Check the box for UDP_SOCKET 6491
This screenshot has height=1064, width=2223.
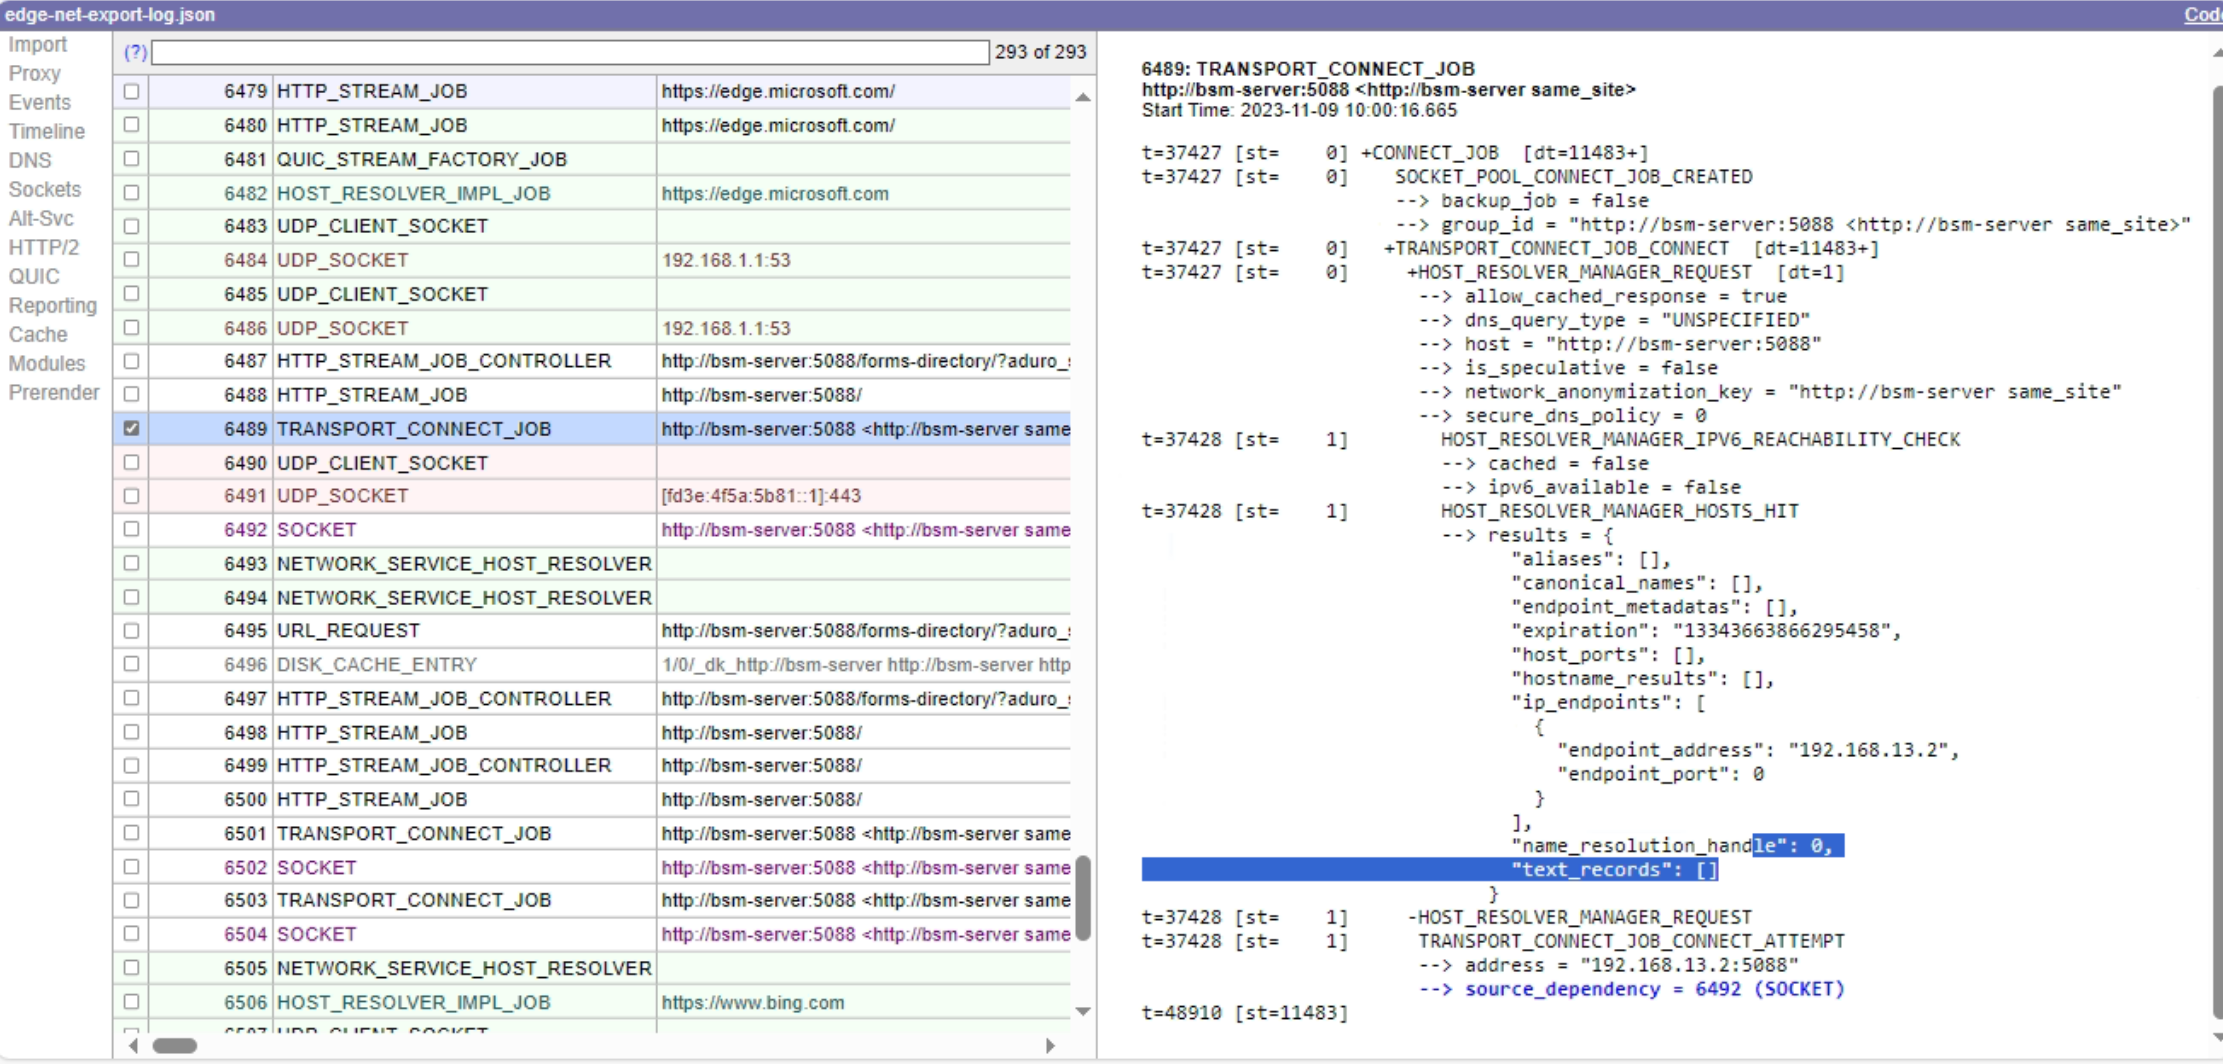131,496
